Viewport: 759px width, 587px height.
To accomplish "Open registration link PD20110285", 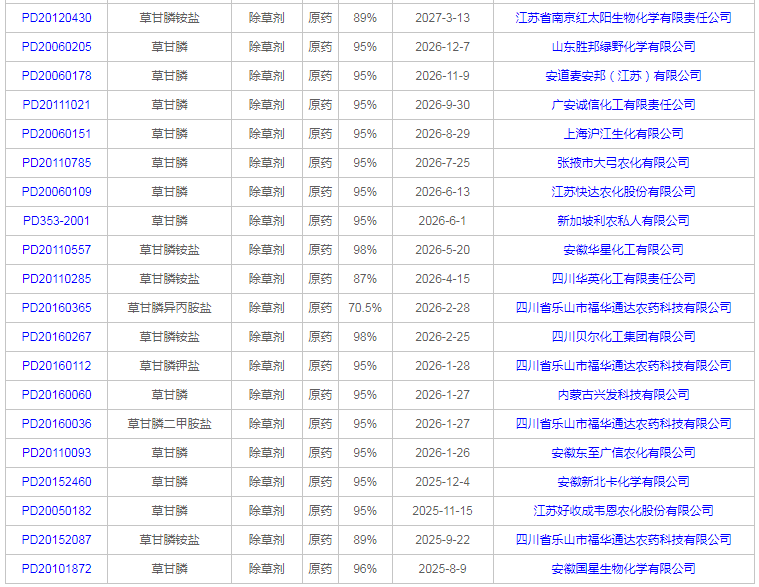I will coord(57,279).
